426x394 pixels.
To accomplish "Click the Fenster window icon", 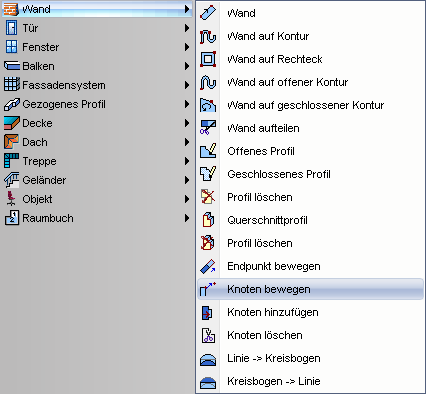I will pyautogui.click(x=11, y=47).
